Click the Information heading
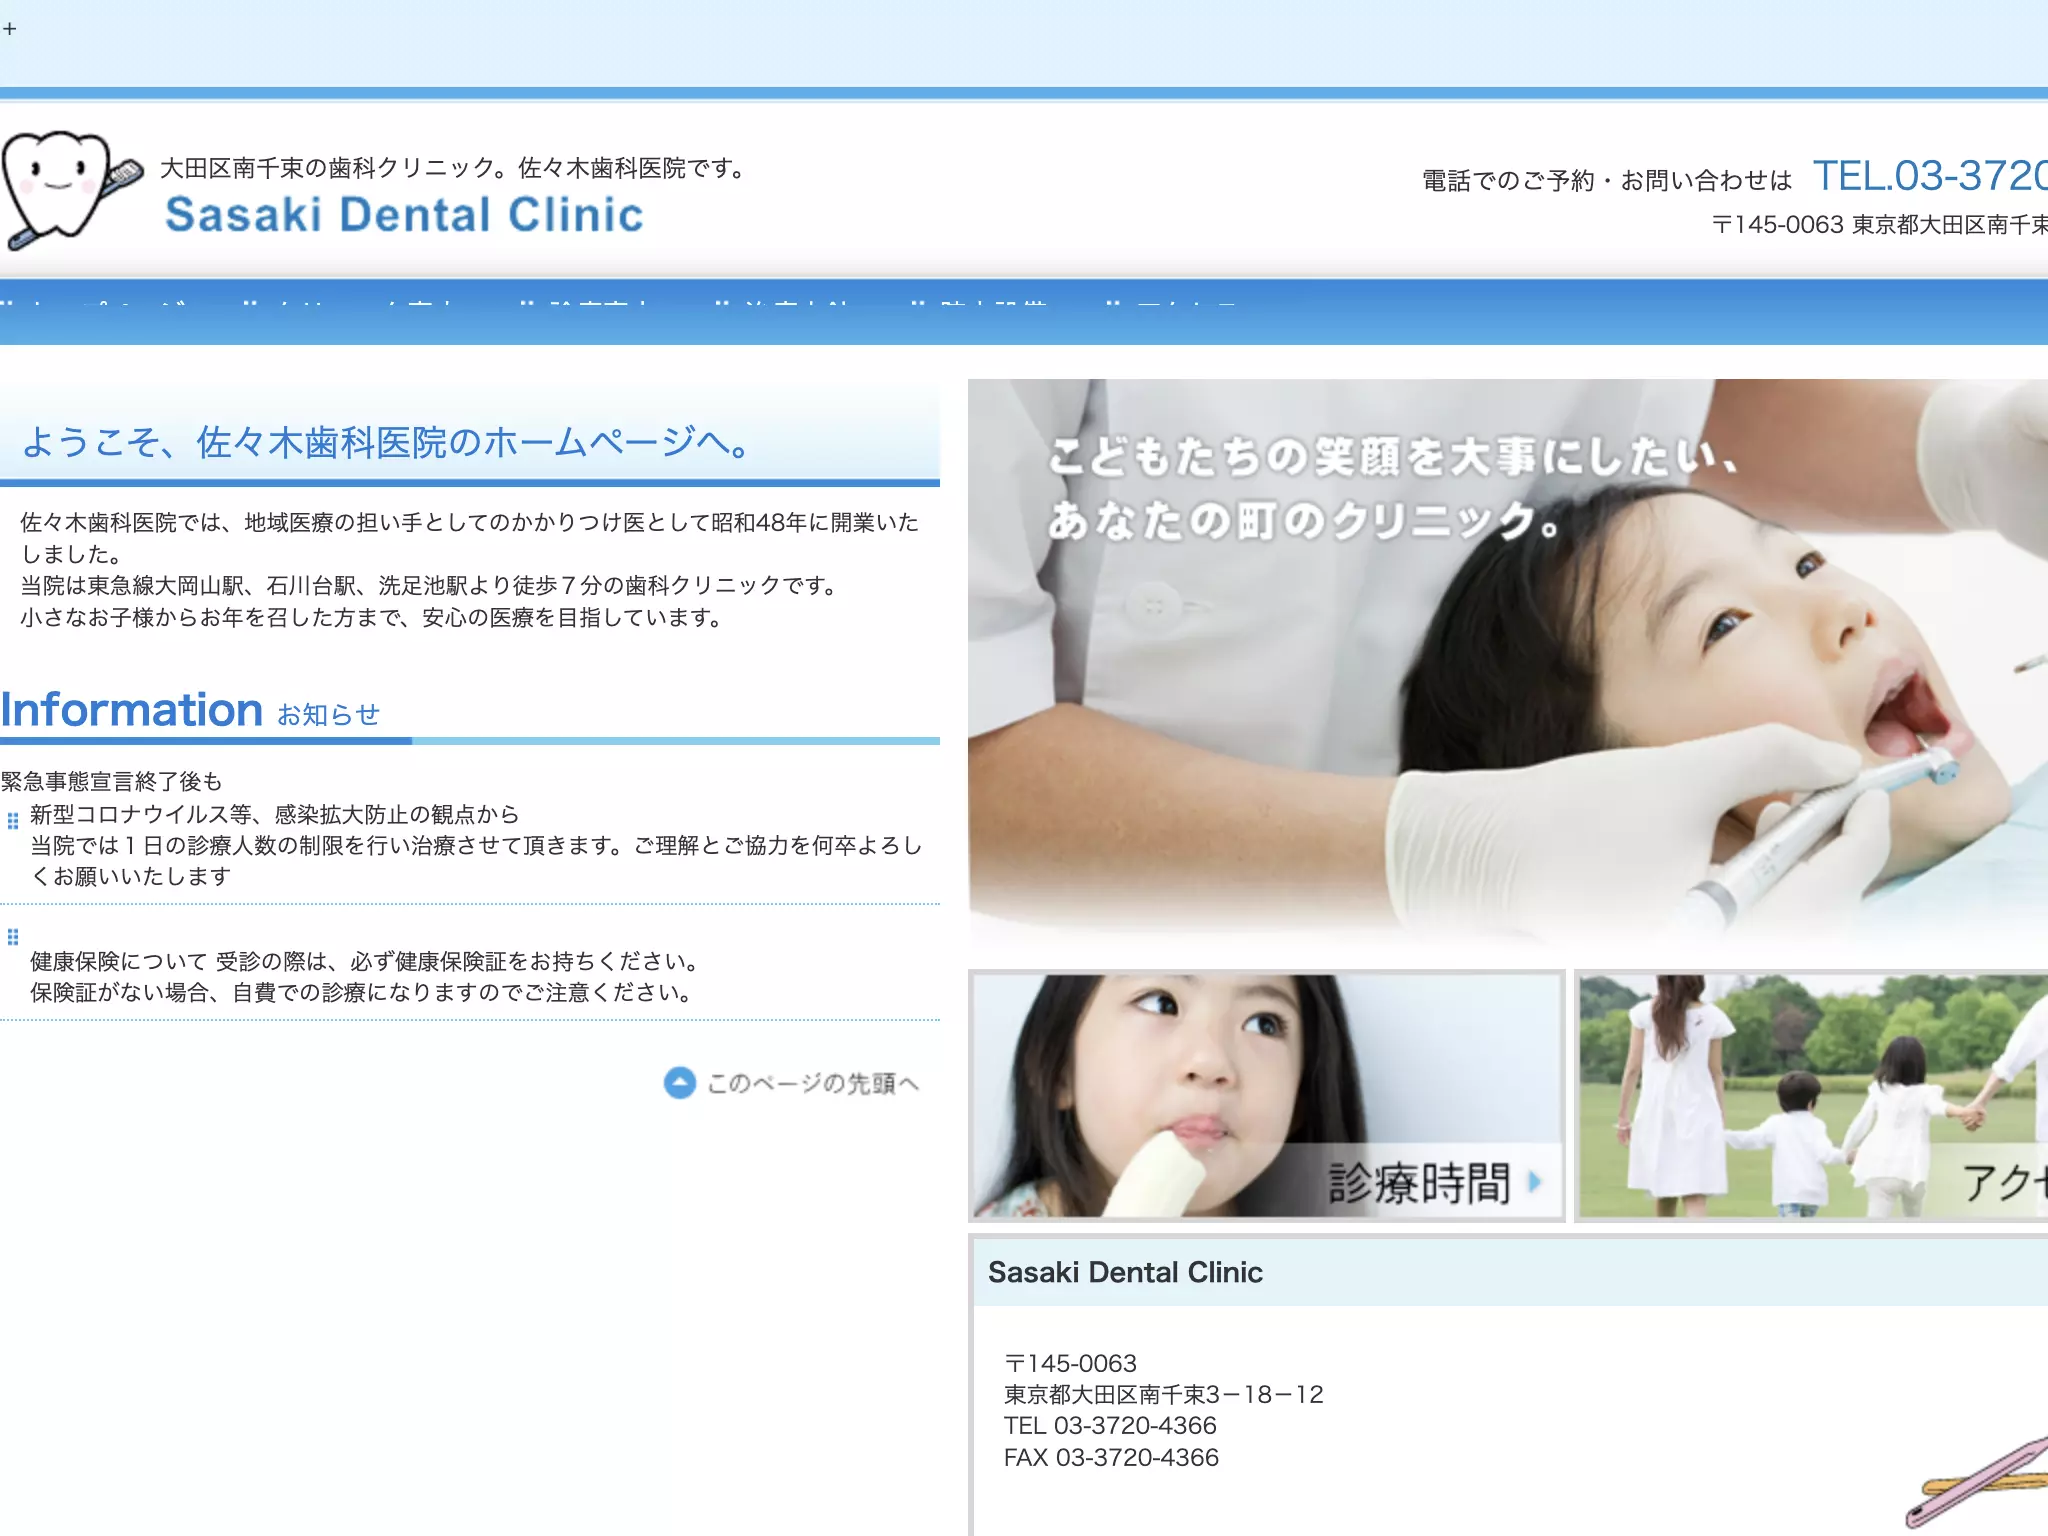This screenshot has height=1536, width=2048. 132,710
